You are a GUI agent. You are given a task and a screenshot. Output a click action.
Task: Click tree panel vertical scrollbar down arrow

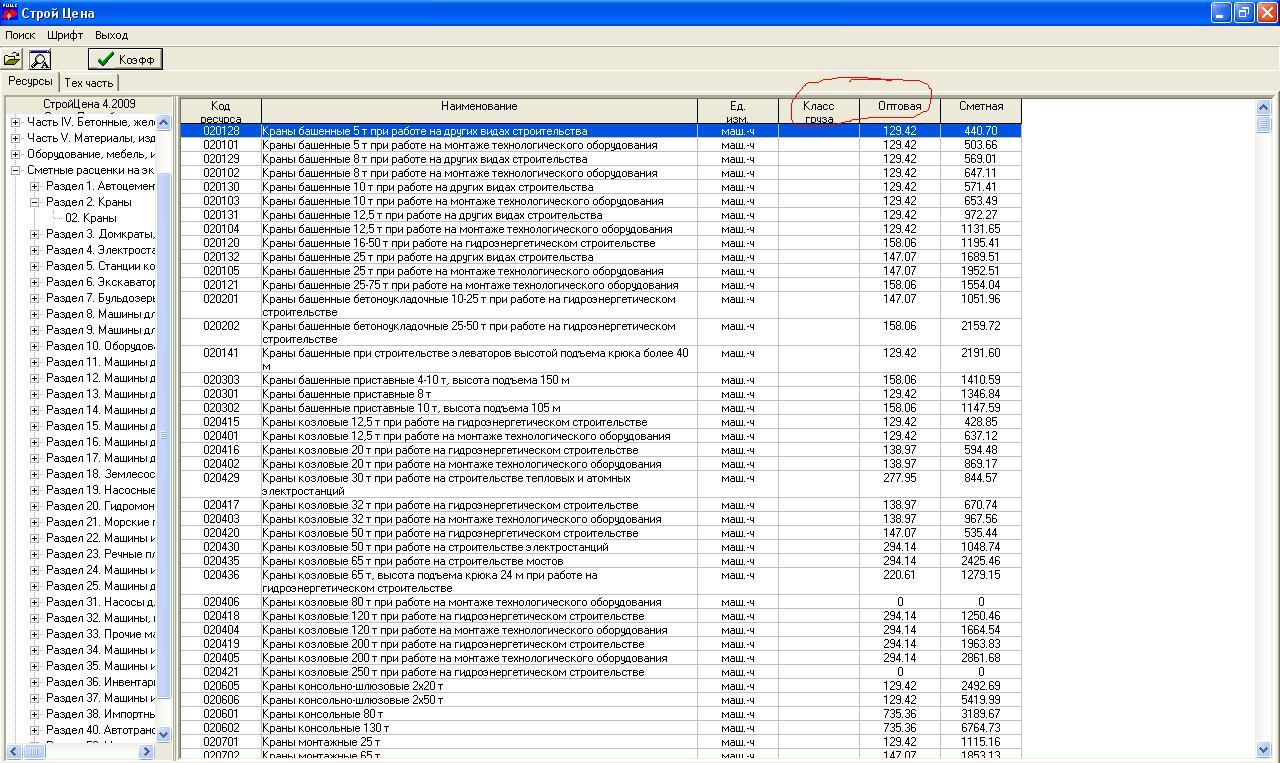[x=164, y=734]
